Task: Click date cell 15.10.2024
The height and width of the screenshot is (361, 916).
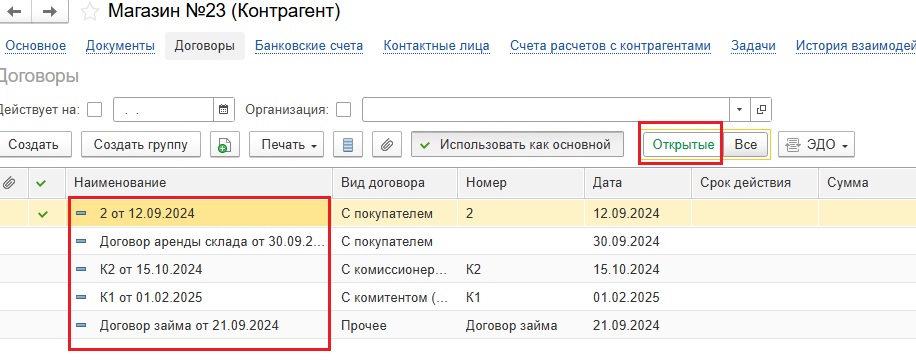Action: 638,269
